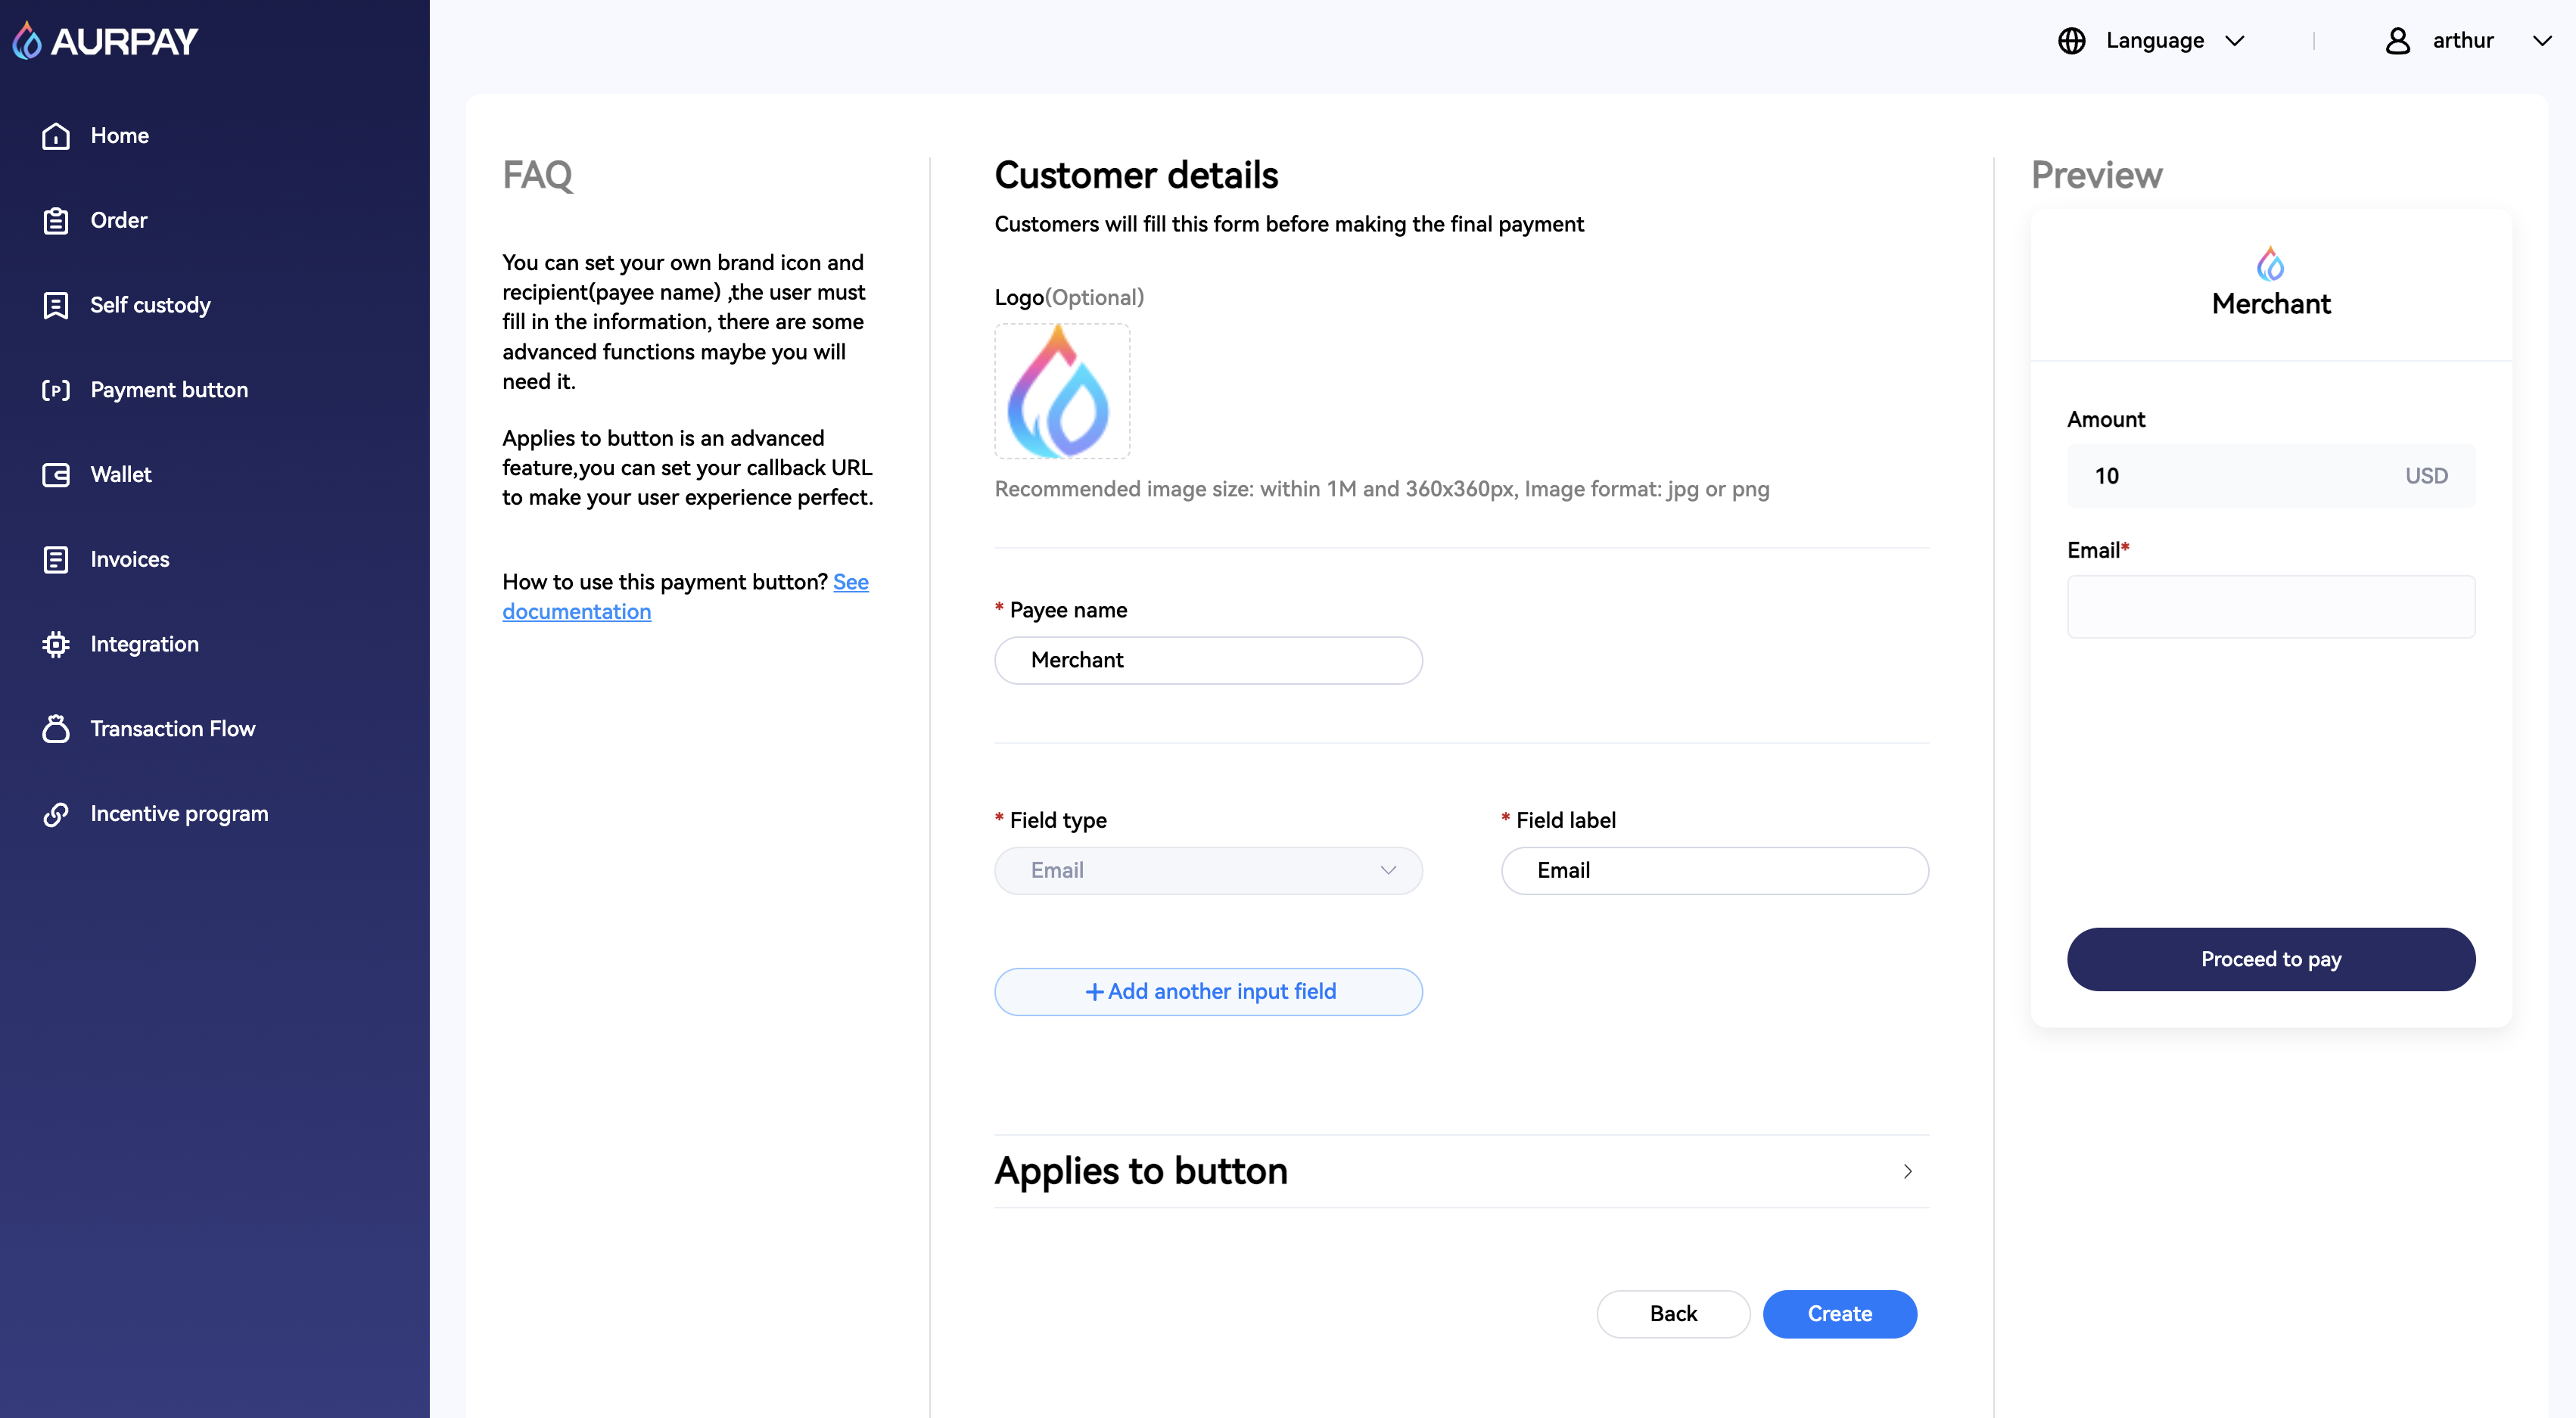The height and width of the screenshot is (1418, 2576).
Task: Click the Aurpay flame logo icon
Action: point(27,41)
